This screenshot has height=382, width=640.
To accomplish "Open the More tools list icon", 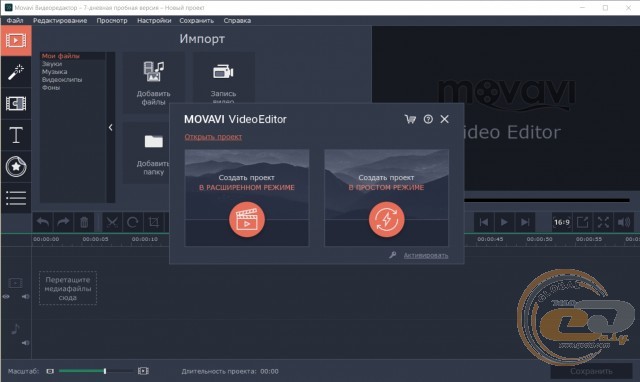I will tap(16, 198).
